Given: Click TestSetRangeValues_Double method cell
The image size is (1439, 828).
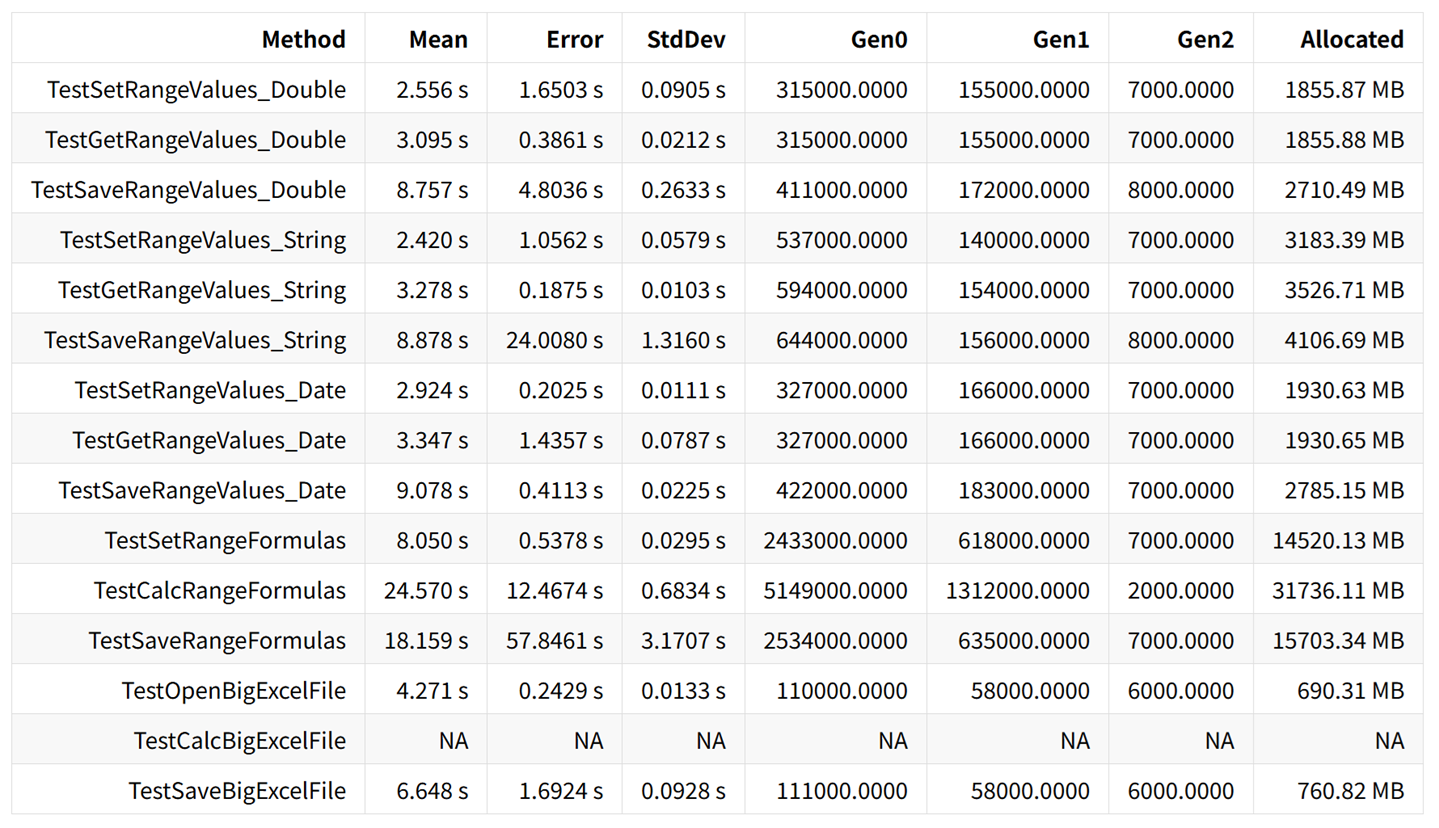Looking at the screenshot, I should [196, 90].
